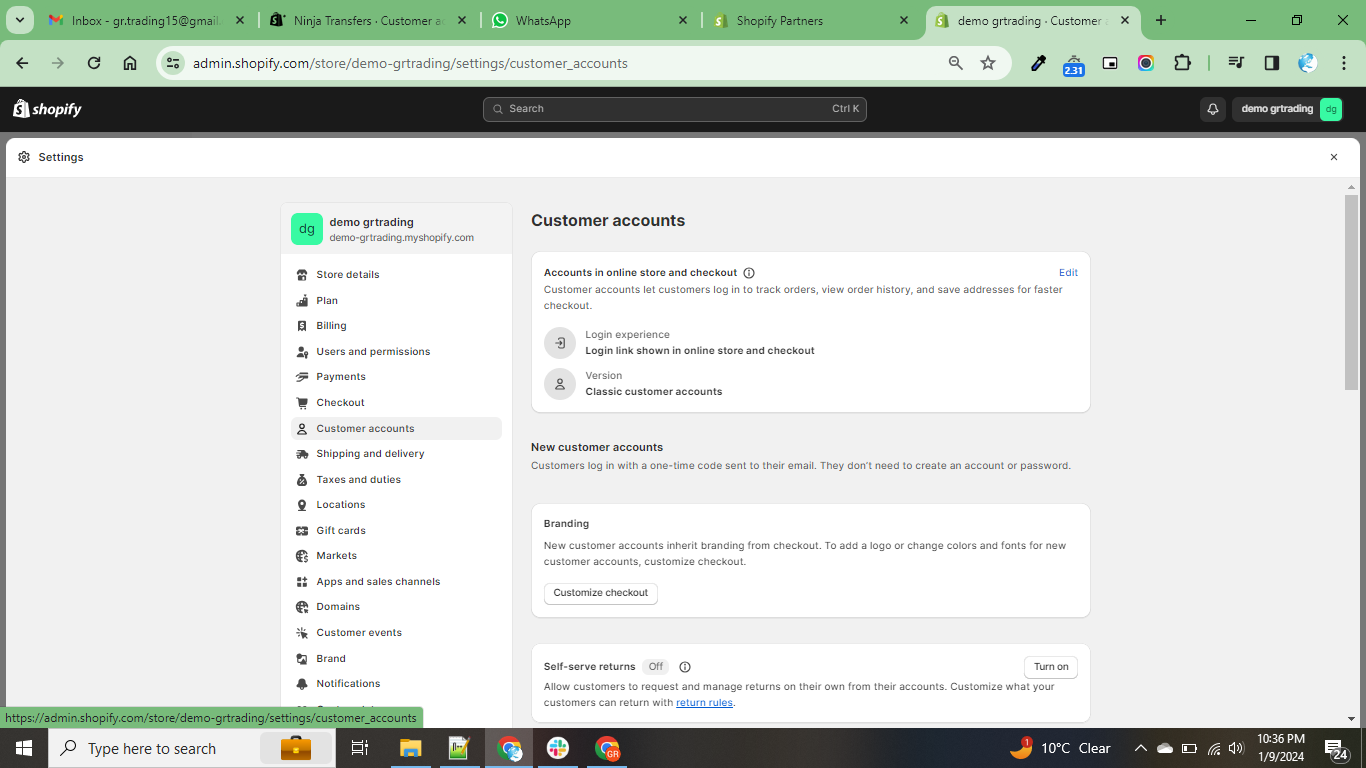Click the settings page vertical scrollbar
Viewport: 1366px width, 768px height.
[x=1352, y=292]
